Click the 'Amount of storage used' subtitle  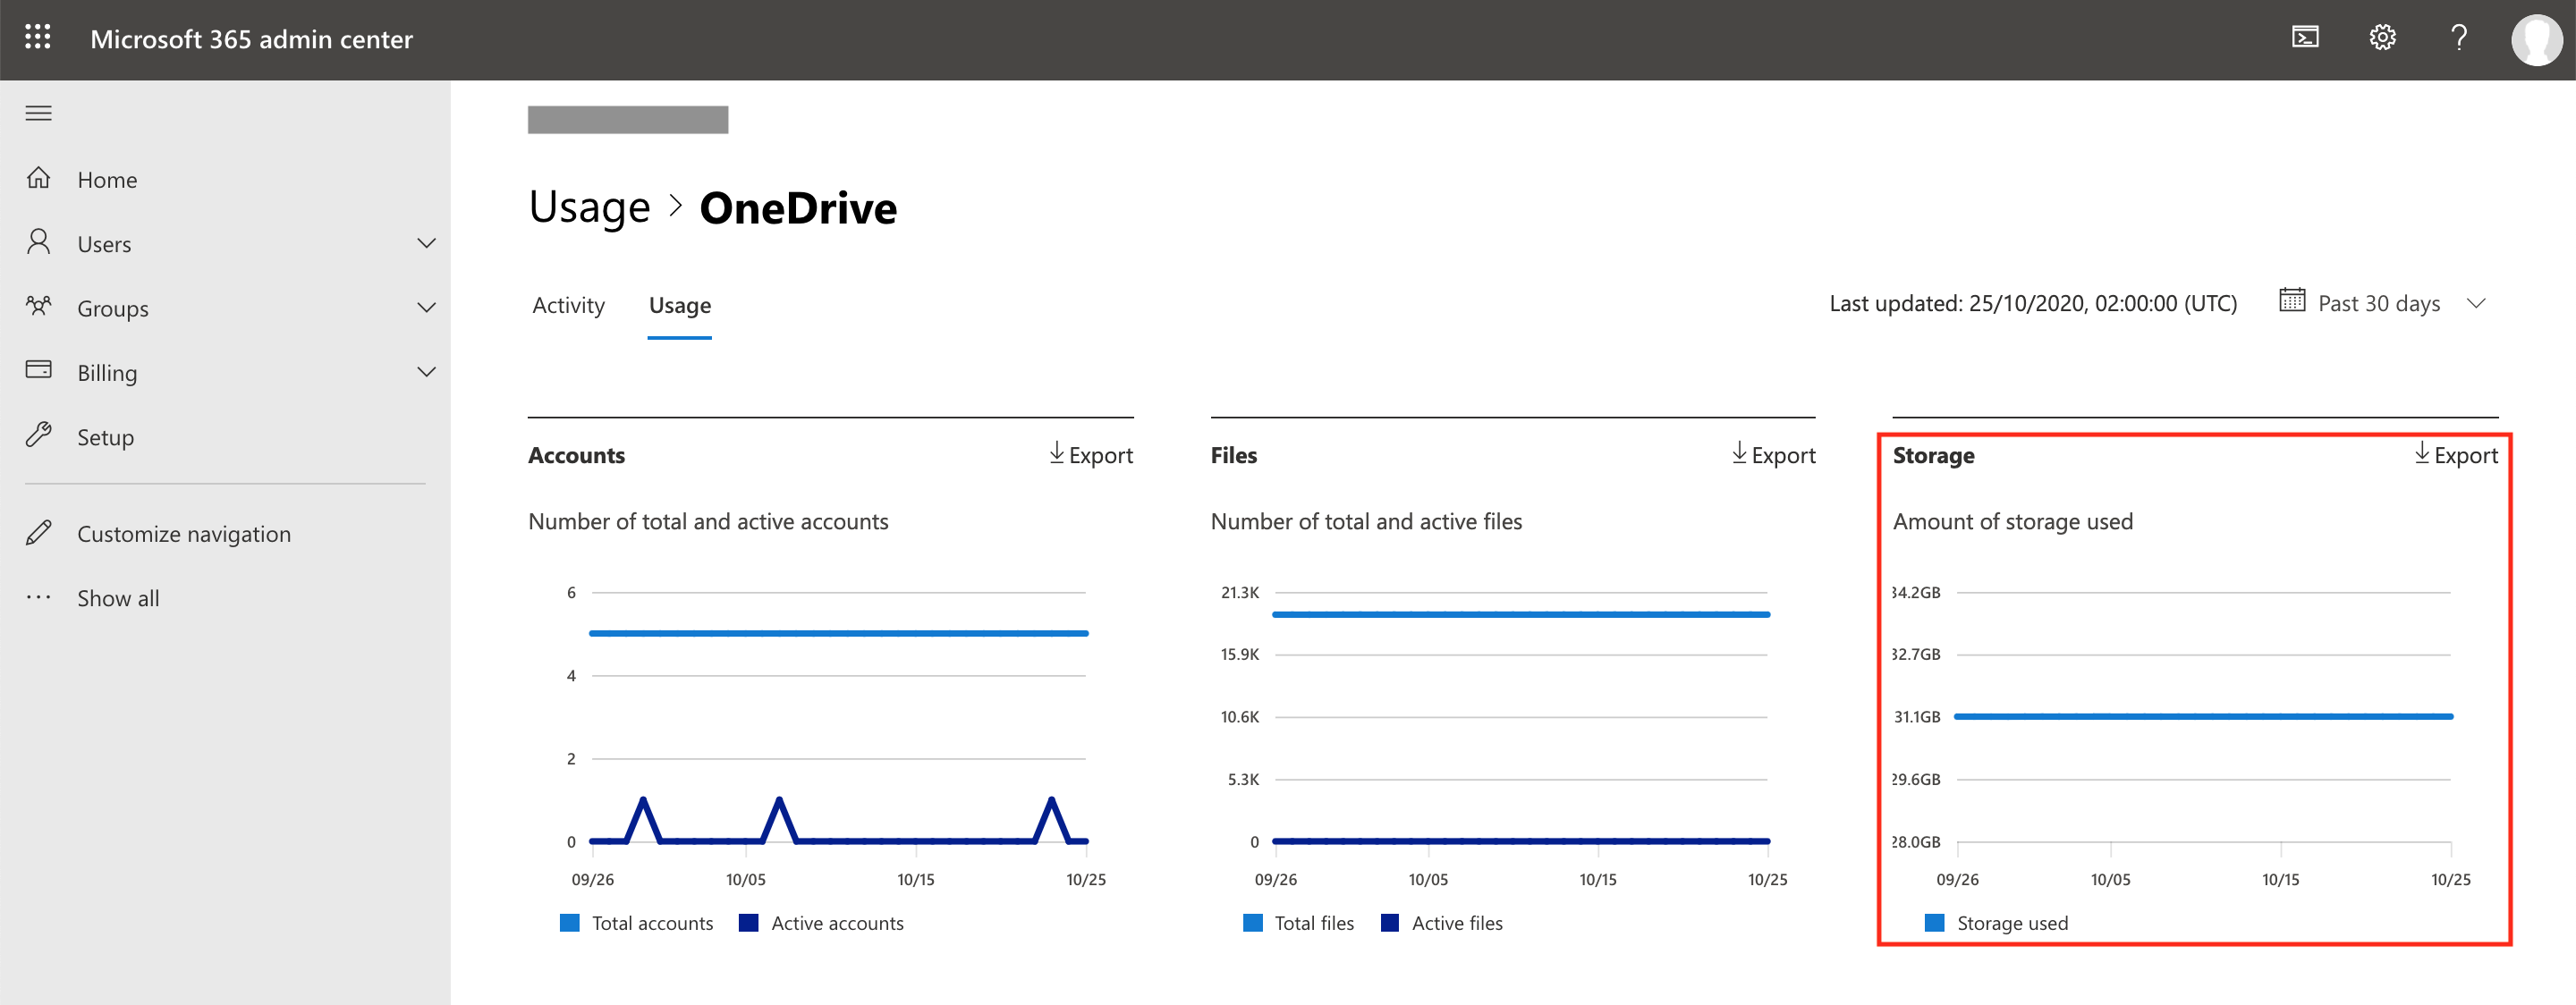click(x=2012, y=522)
